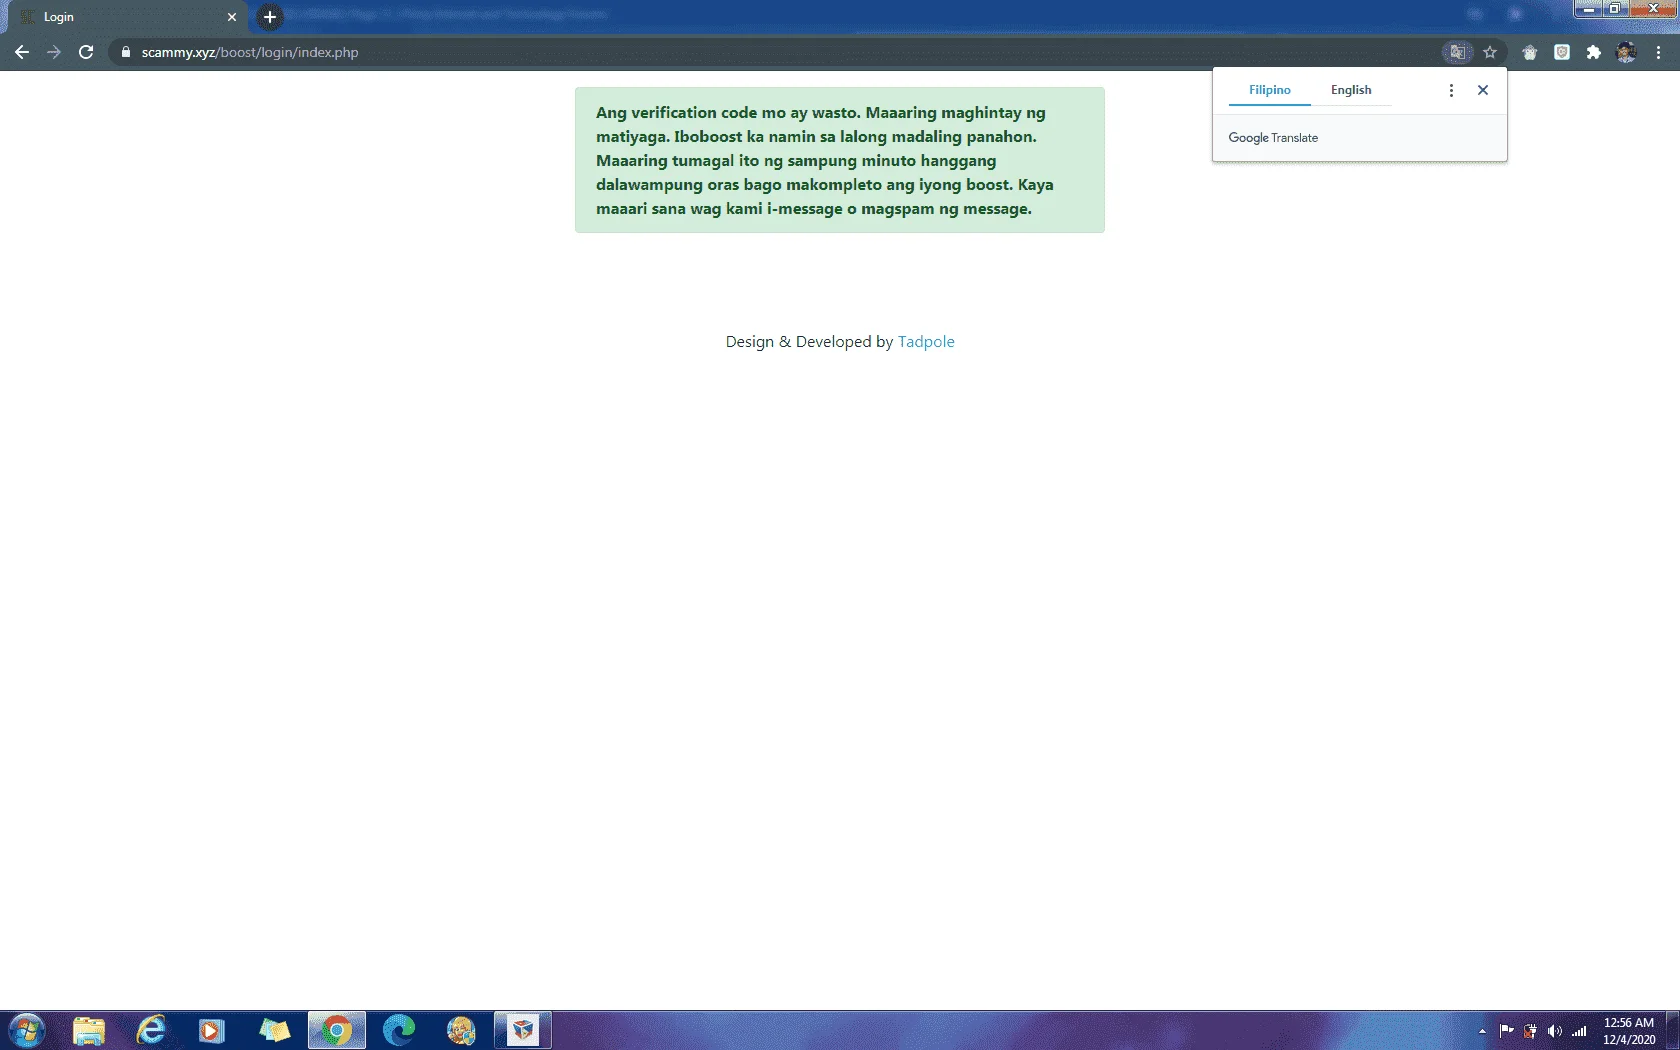This screenshot has width=1680, height=1050.
Task: Bookmark this page with the star
Action: coord(1490,52)
